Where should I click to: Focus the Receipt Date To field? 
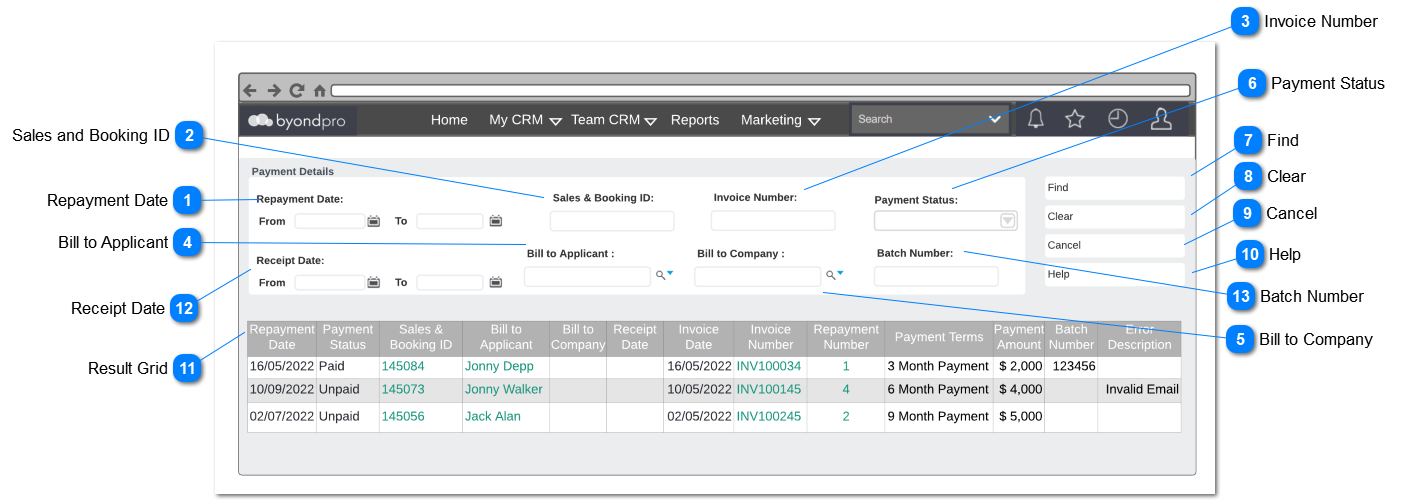pyautogui.click(x=450, y=283)
